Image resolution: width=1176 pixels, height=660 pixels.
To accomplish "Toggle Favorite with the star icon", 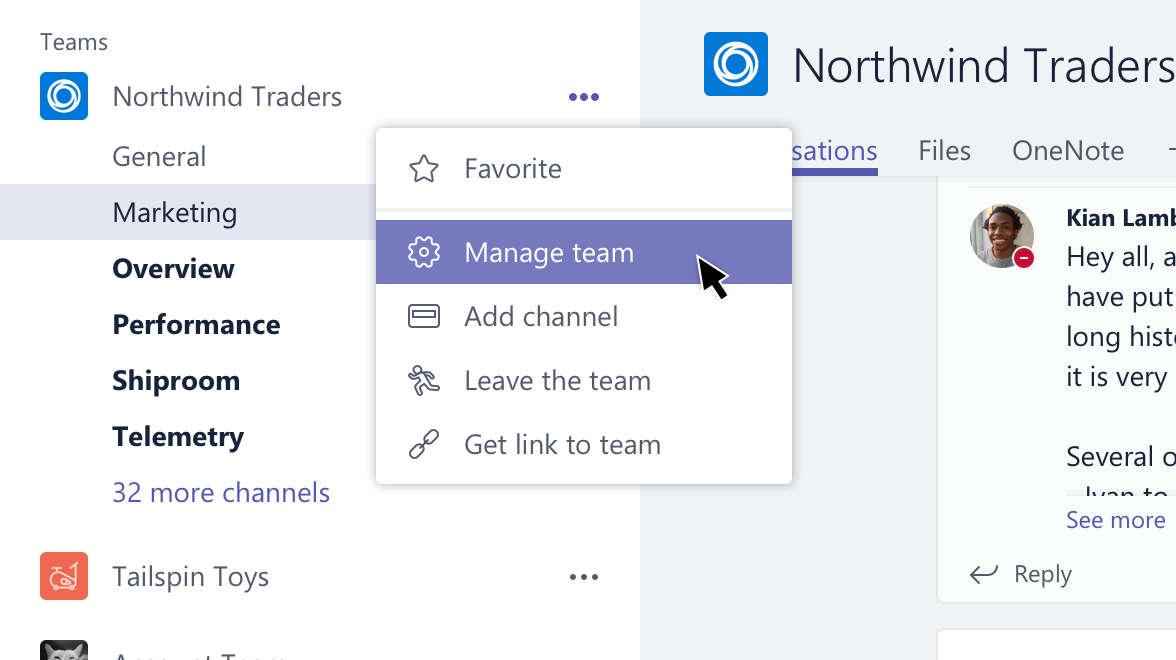I will (424, 168).
